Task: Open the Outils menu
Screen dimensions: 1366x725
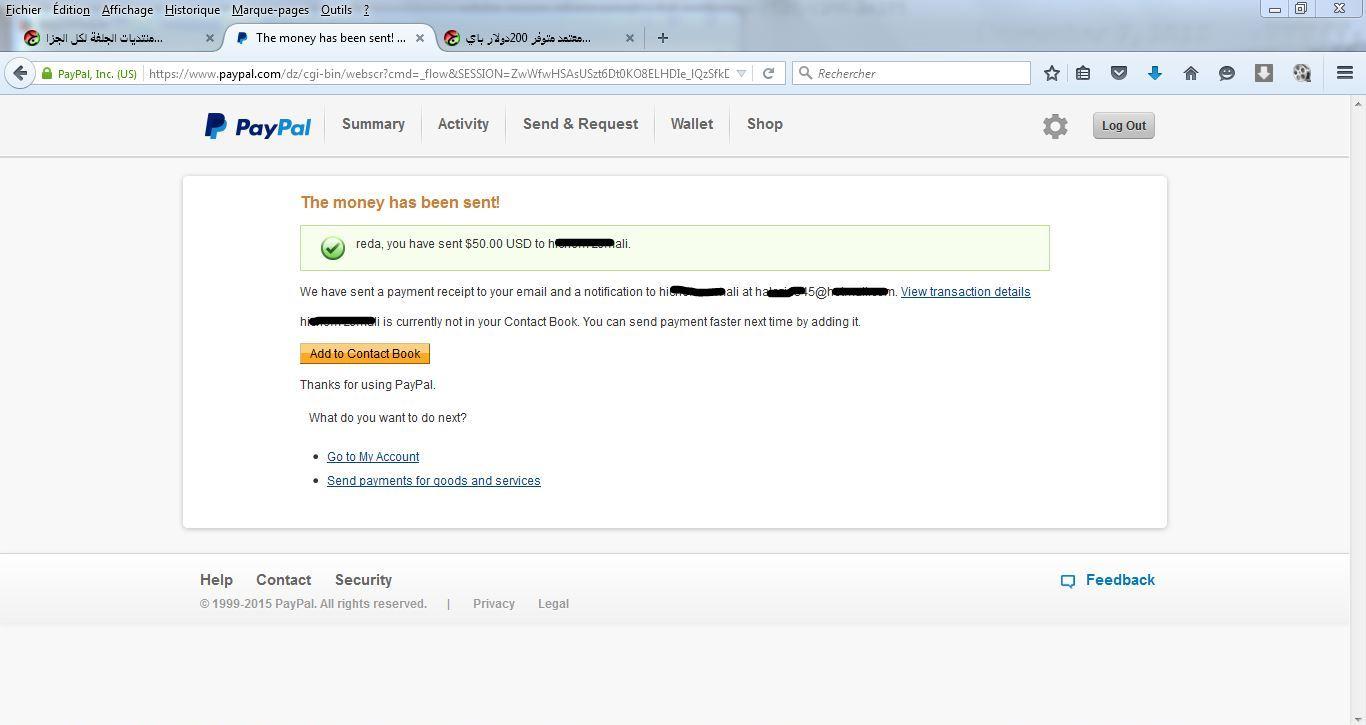Action: coord(336,10)
